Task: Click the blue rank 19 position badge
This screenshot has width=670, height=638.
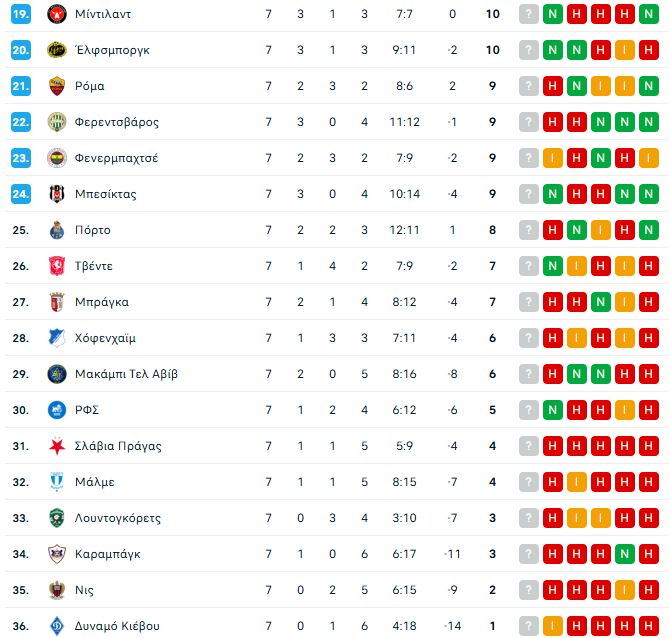Action: [x=21, y=14]
